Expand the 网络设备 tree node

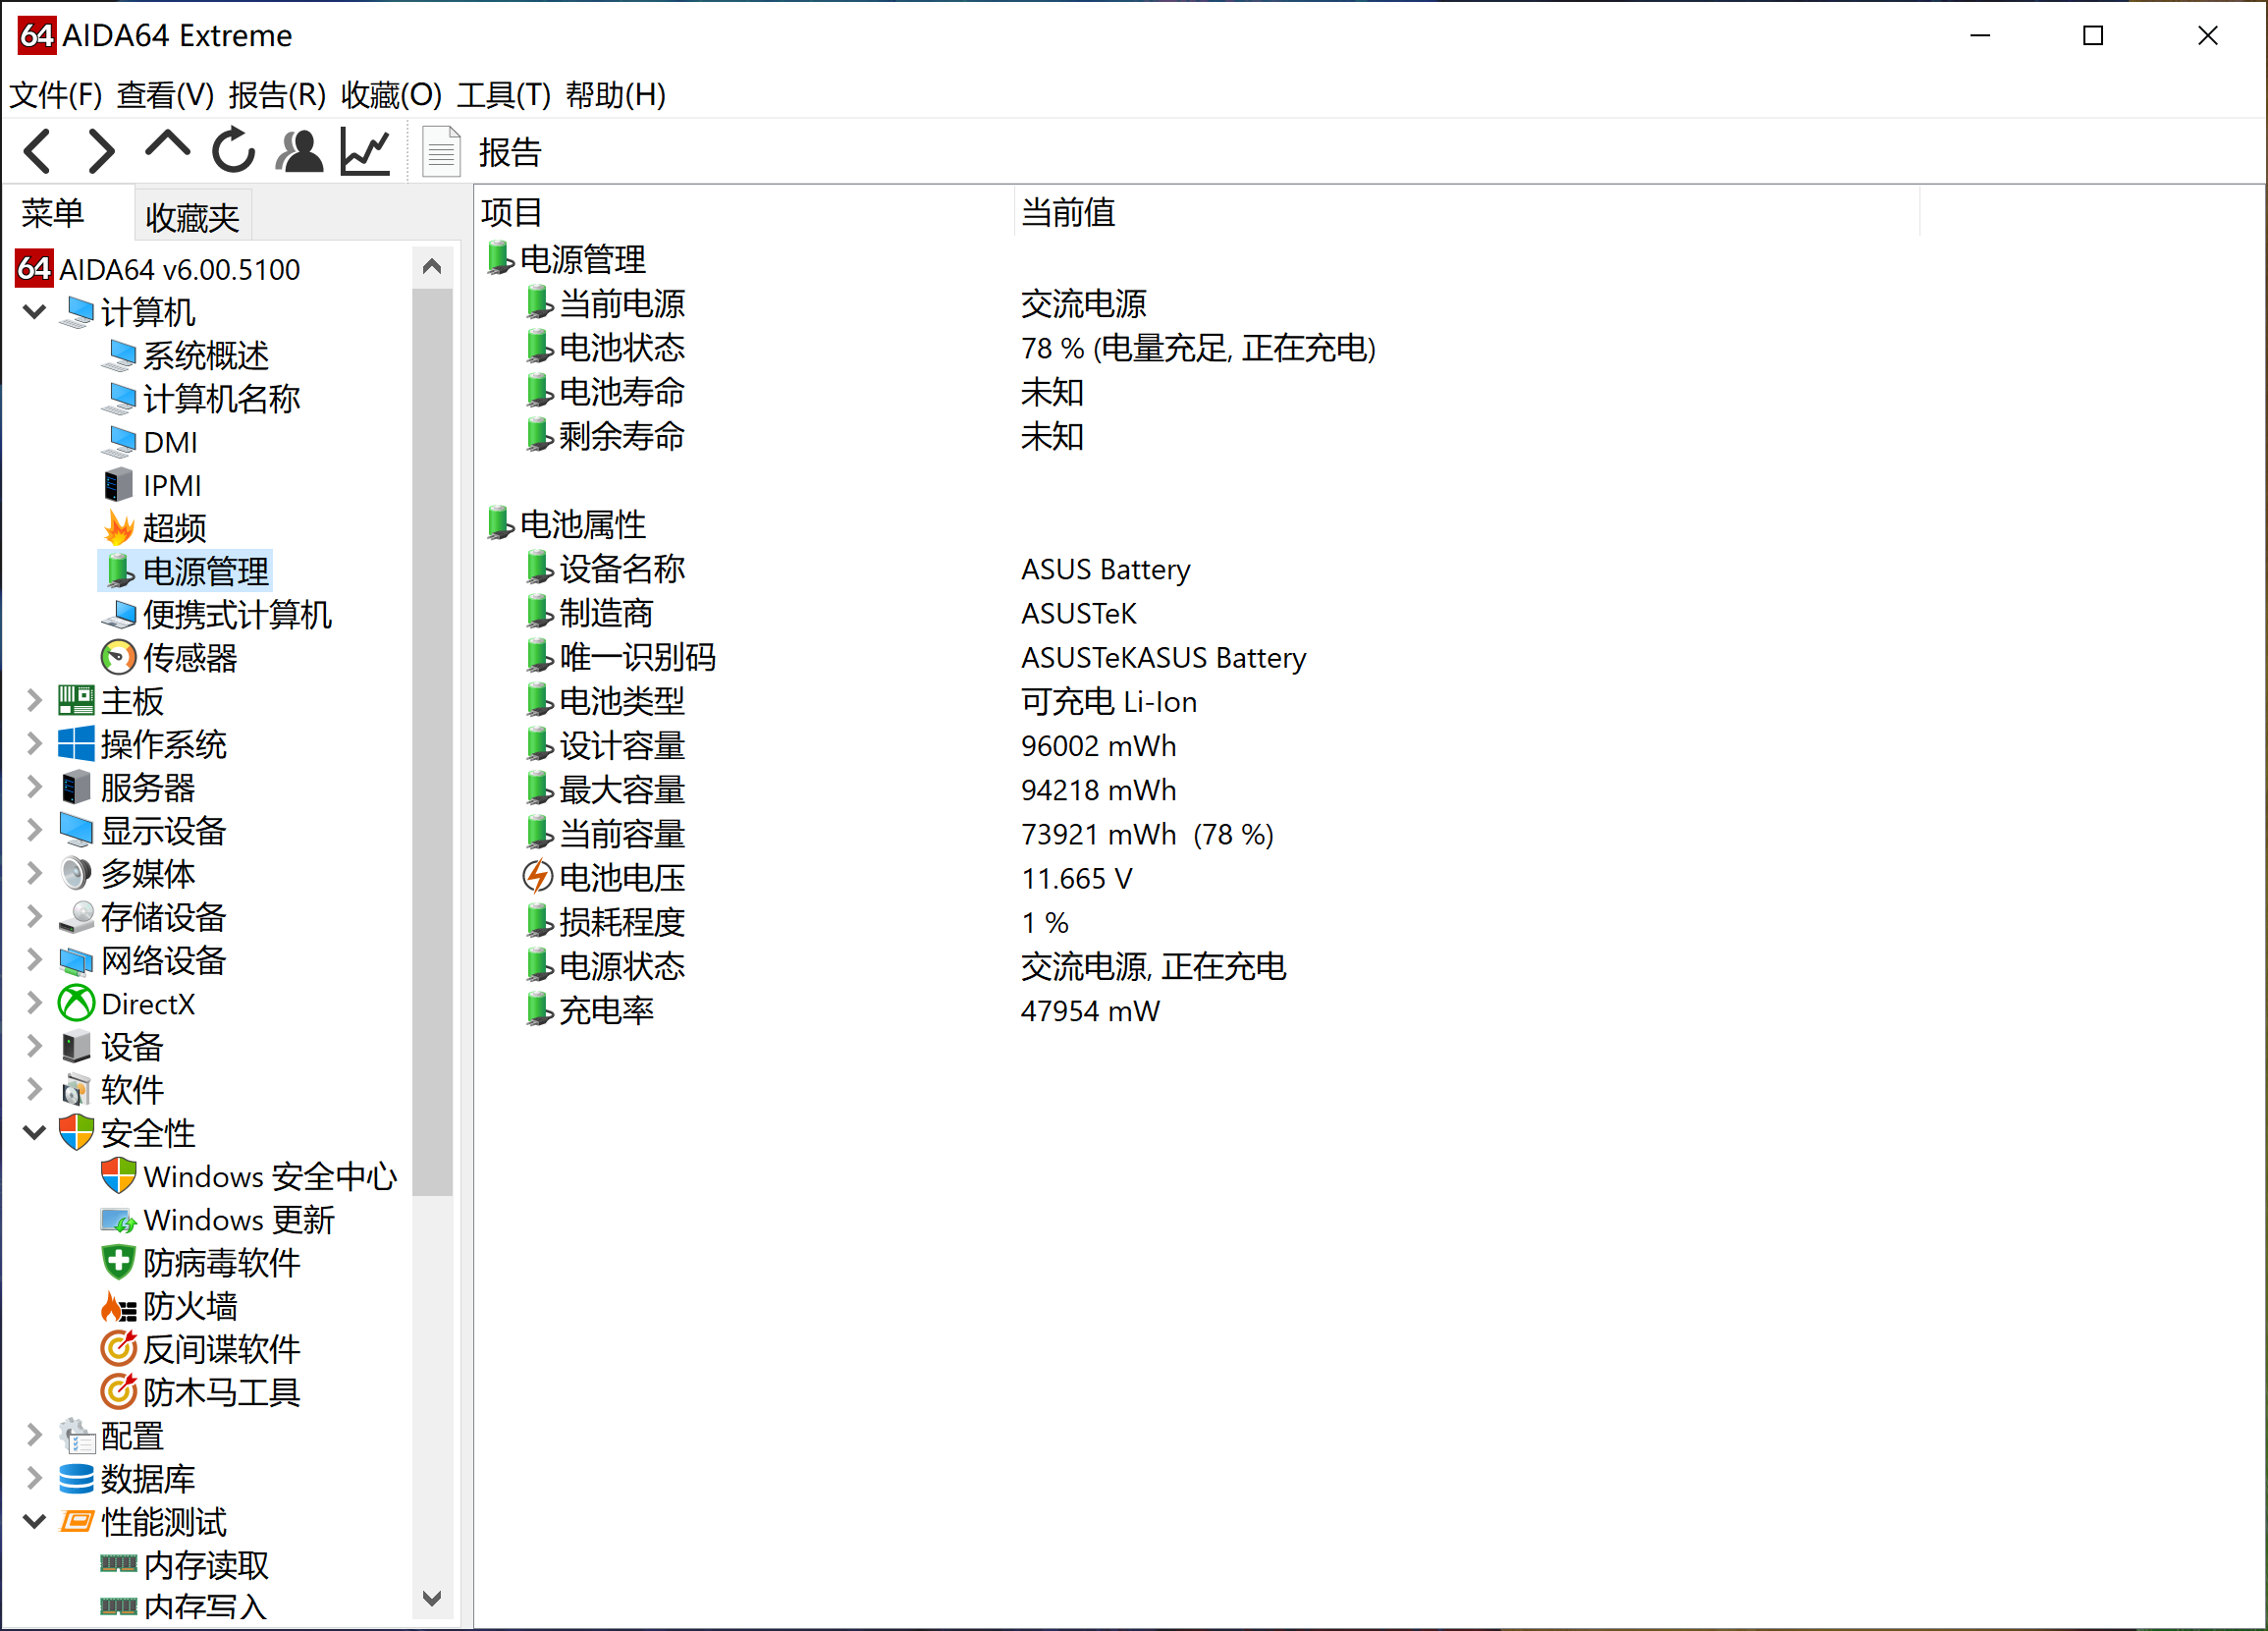tap(34, 960)
